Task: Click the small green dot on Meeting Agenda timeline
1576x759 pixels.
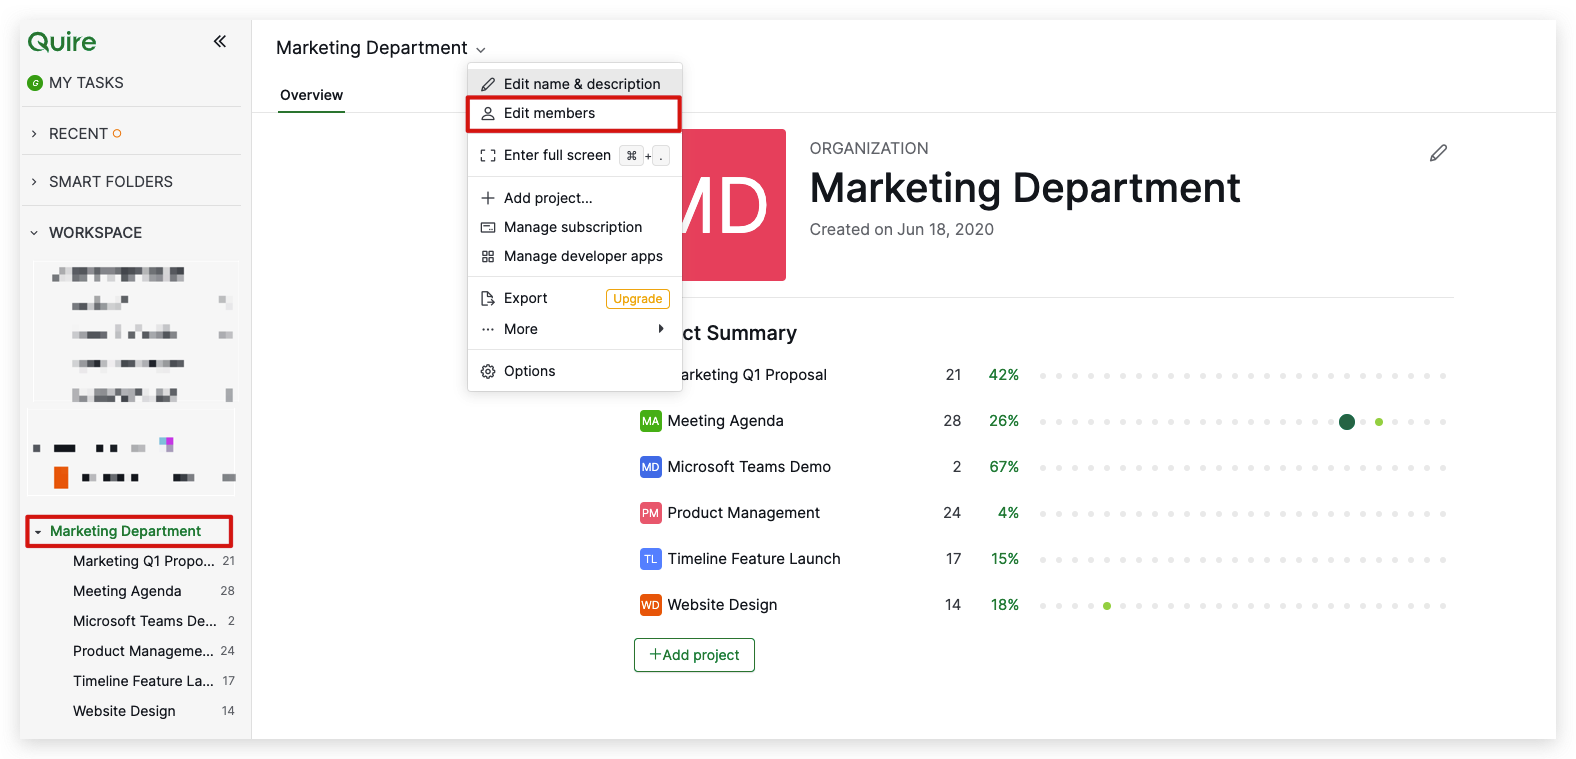Action: (1379, 422)
